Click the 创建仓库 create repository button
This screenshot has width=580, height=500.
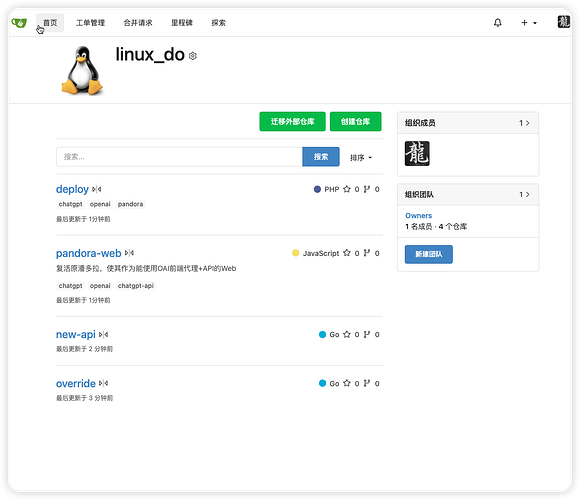(355, 121)
